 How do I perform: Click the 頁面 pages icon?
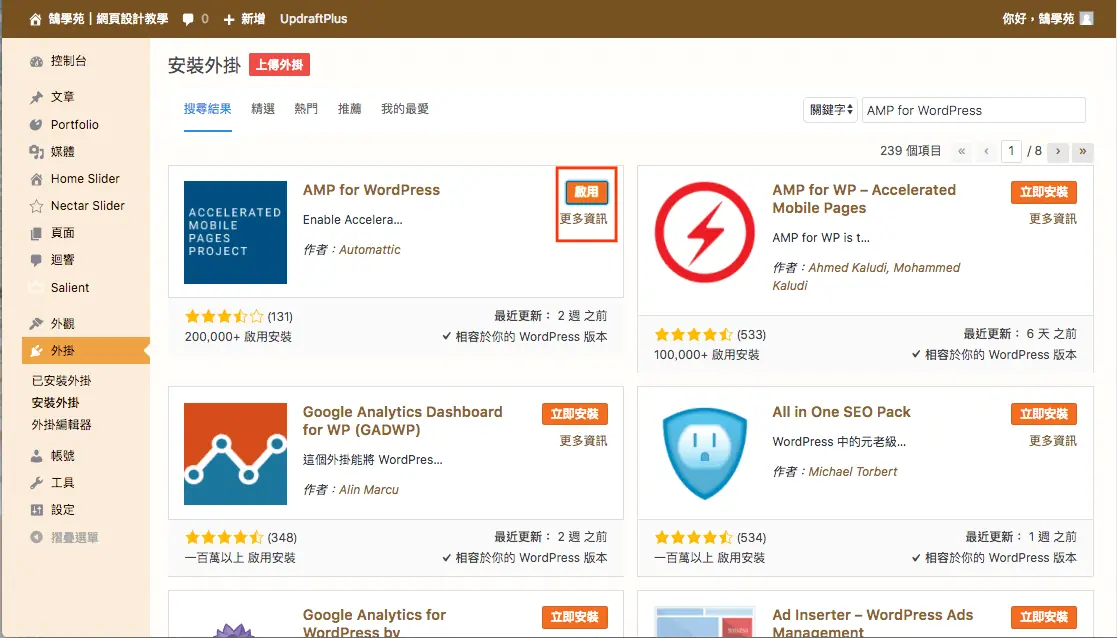click(36, 233)
